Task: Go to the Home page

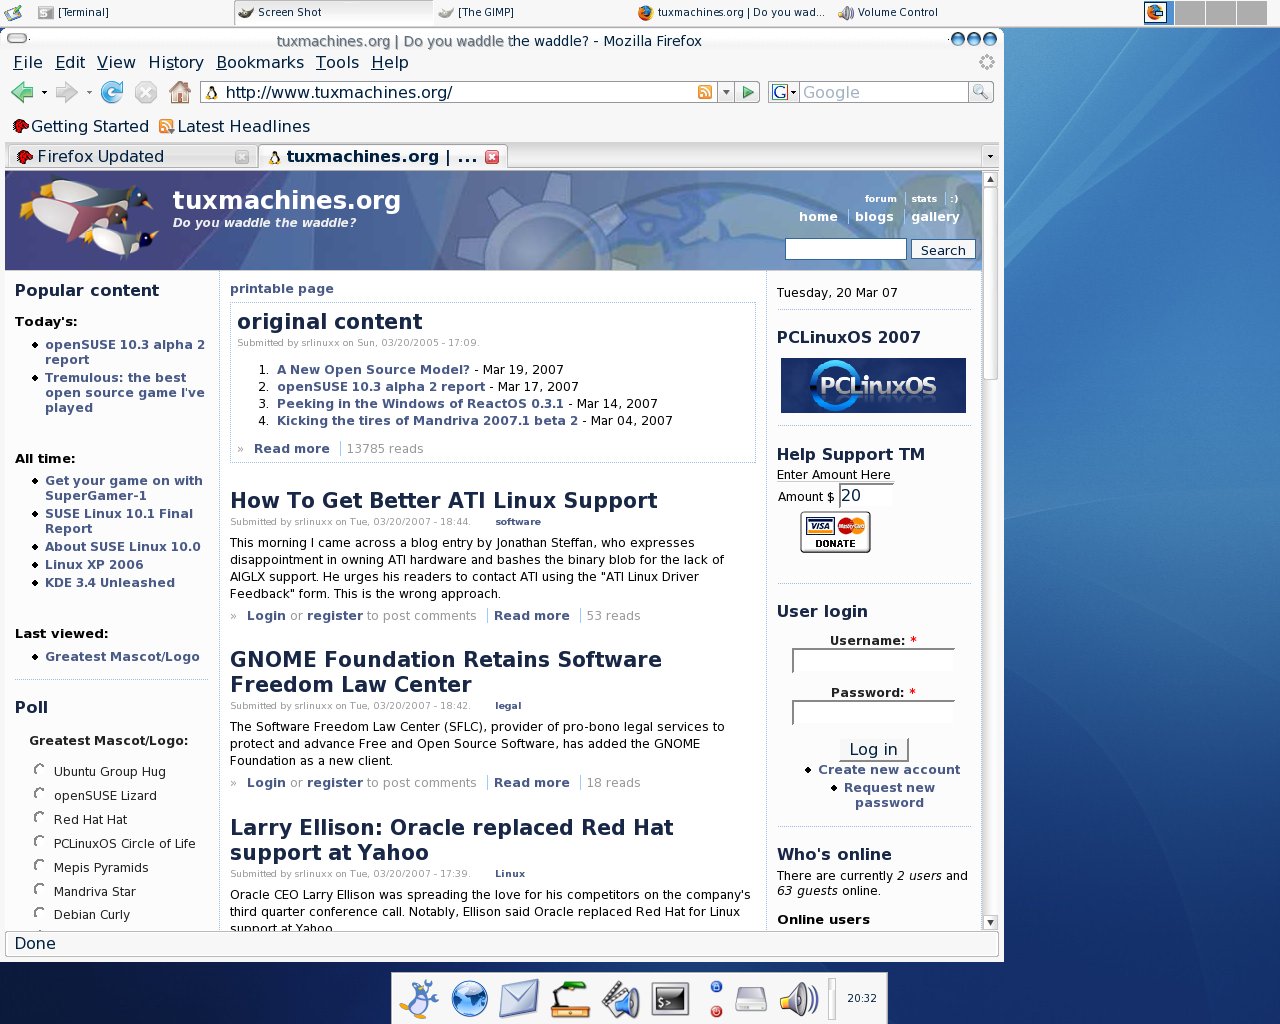Action: coord(180,92)
